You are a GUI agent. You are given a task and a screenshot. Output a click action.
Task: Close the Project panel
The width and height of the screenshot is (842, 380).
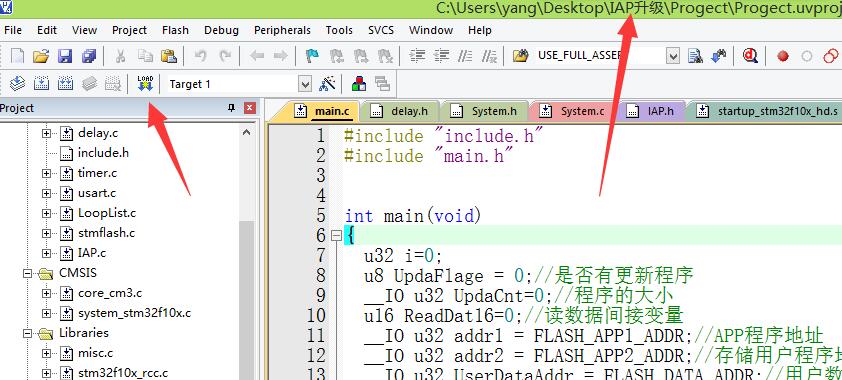tap(250, 108)
